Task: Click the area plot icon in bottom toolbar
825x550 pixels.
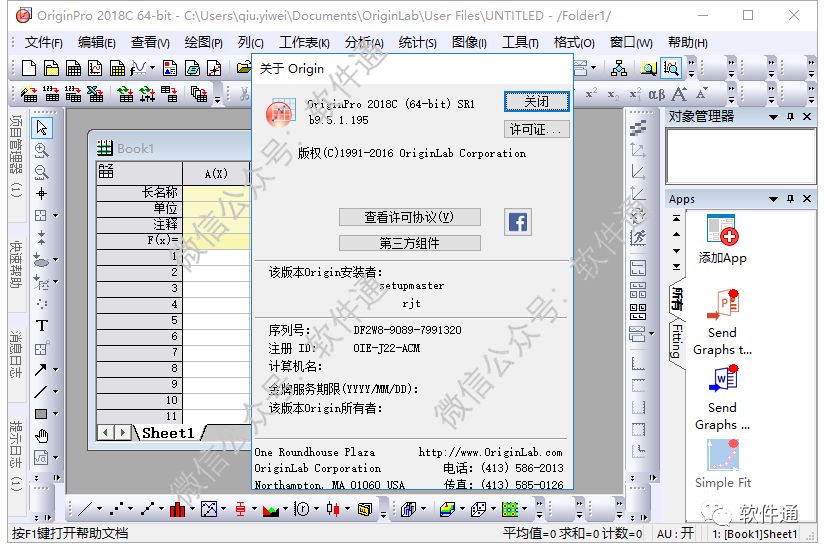Action: [x=270, y=509]
